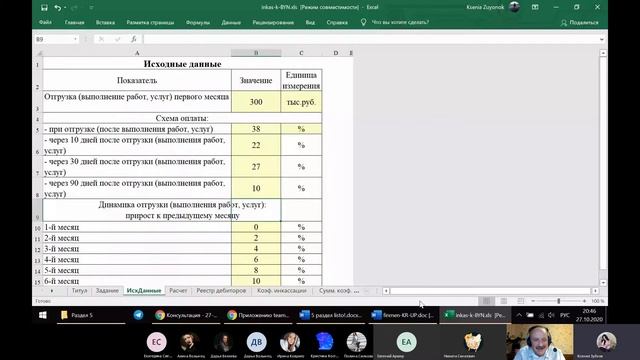Select the '6-й месяц' row label
640x360 pixels.
pyautogui.click(x=137, y=281)
